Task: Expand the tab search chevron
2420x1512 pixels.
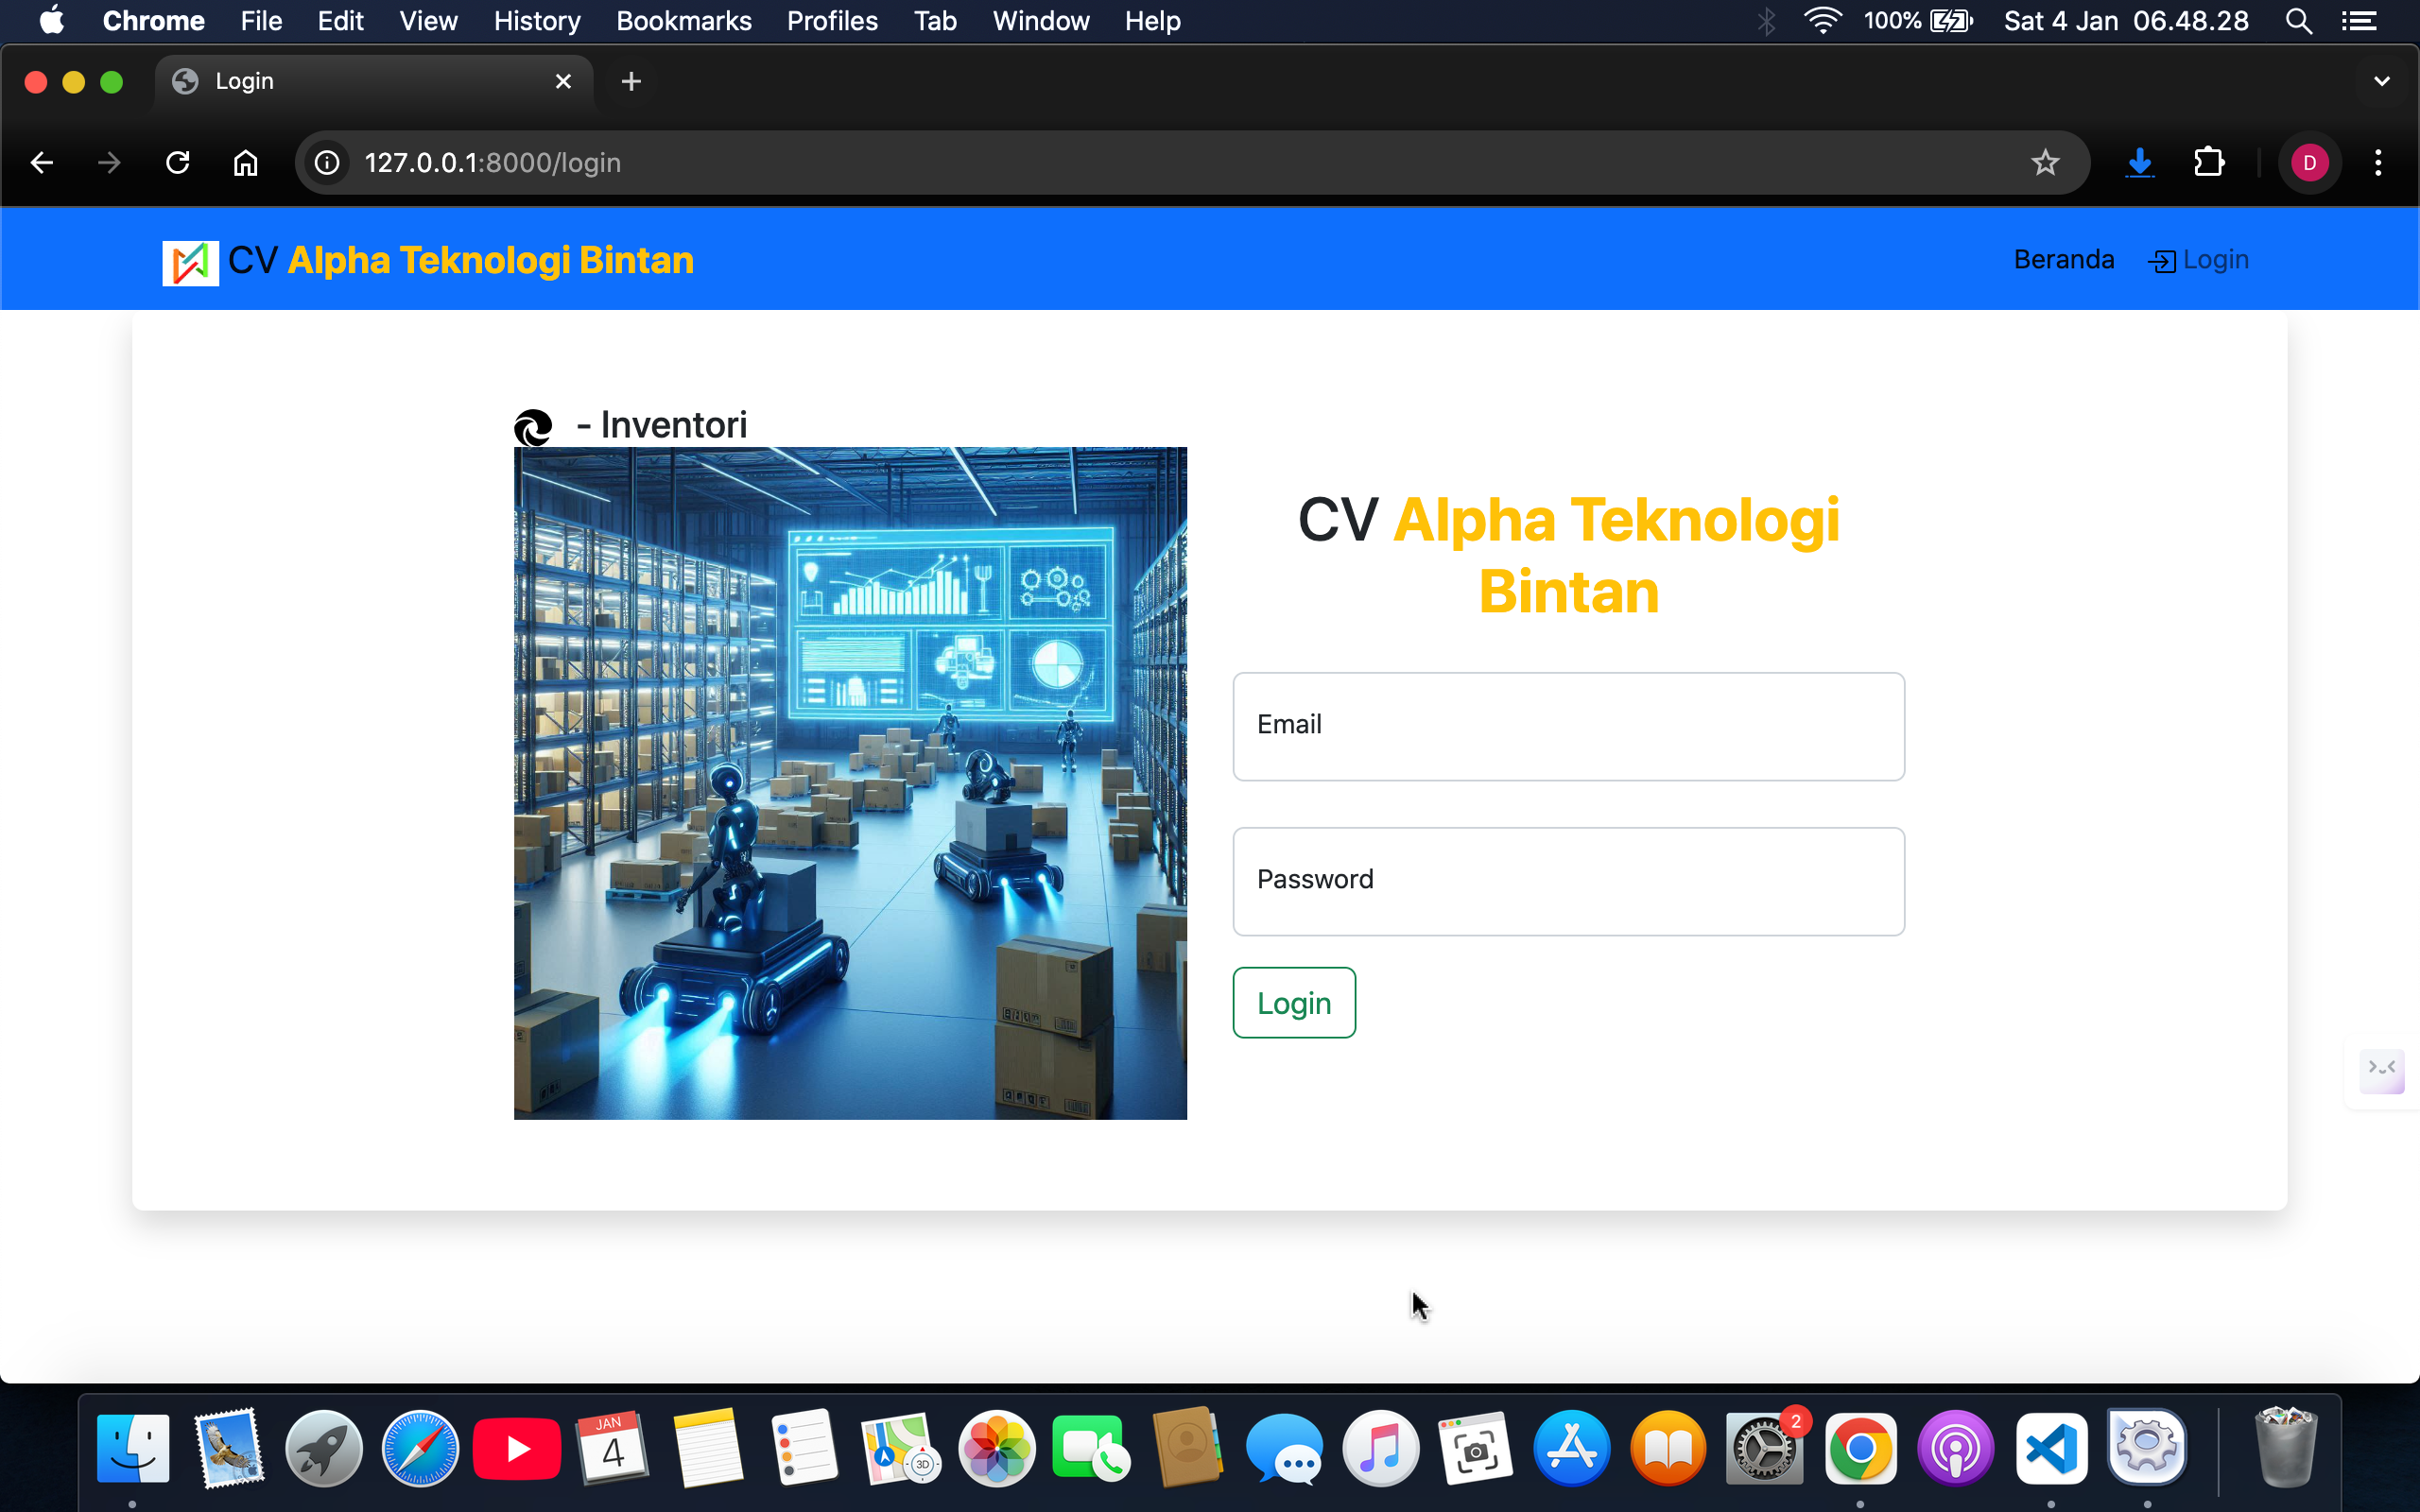Action: pyautogui.click(x=2381, y=81)
